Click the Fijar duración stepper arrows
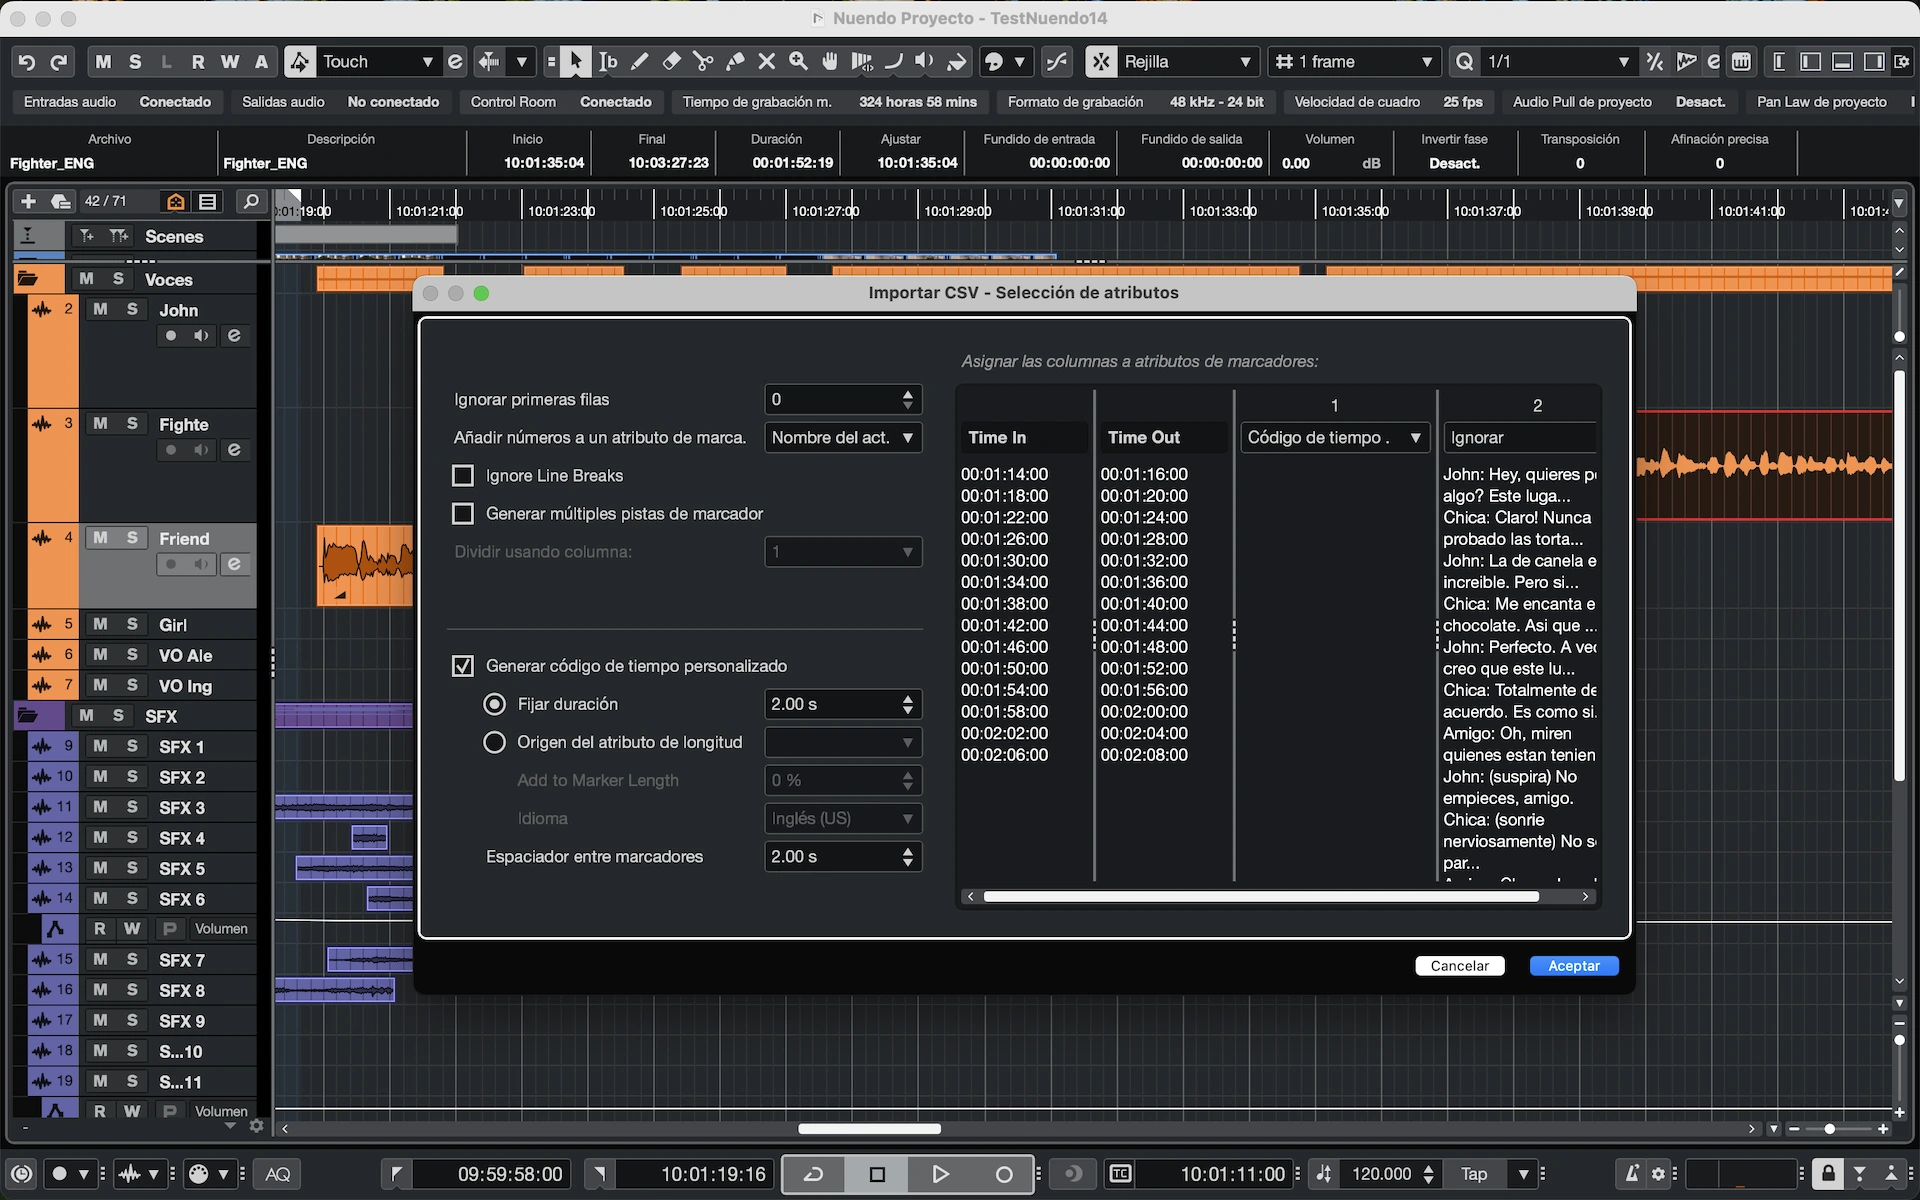The image size is (1920, 1200). pos(907,704)
